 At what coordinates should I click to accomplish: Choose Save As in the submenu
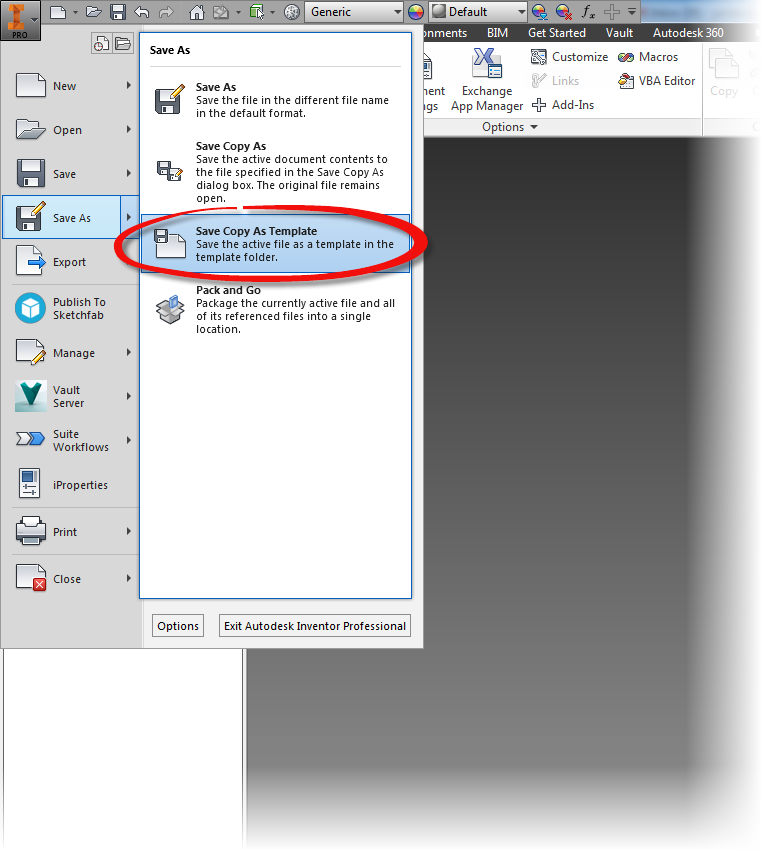275,100
